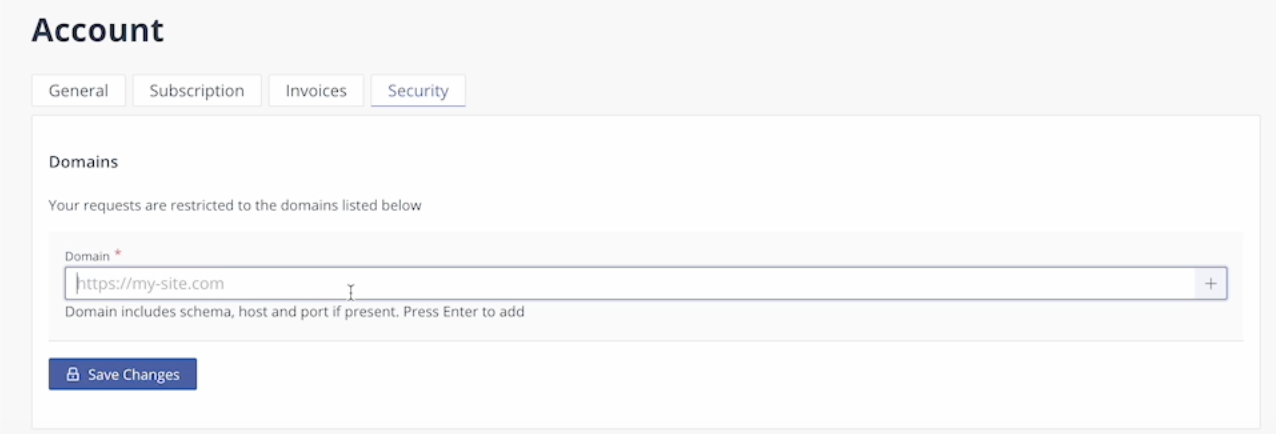This screenshot has width=1276, height=434.
Task: Select the Security tab
Action: point(418,90)
